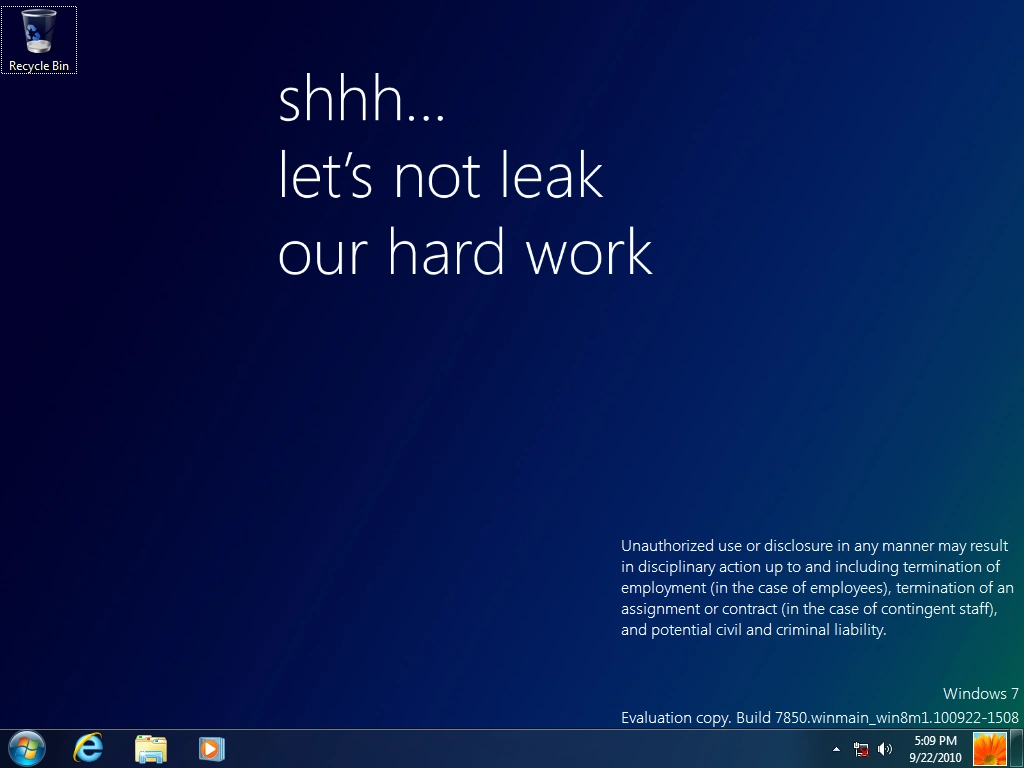Open the Recycle Bin on the desktop
The height and width of the screenshot is (768, 1024).
[38, 30]
